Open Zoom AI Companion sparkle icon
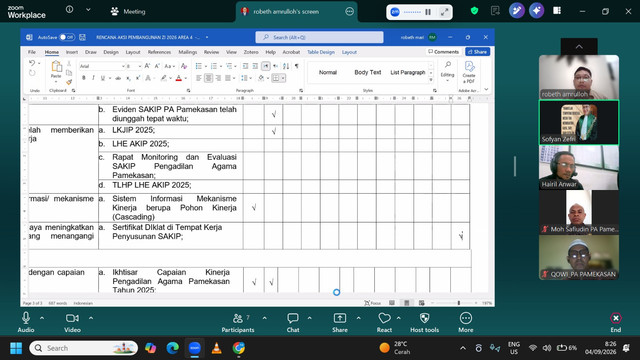Viewport: 640px width, 360px height. pyautogui.click(x=536, y=11)
